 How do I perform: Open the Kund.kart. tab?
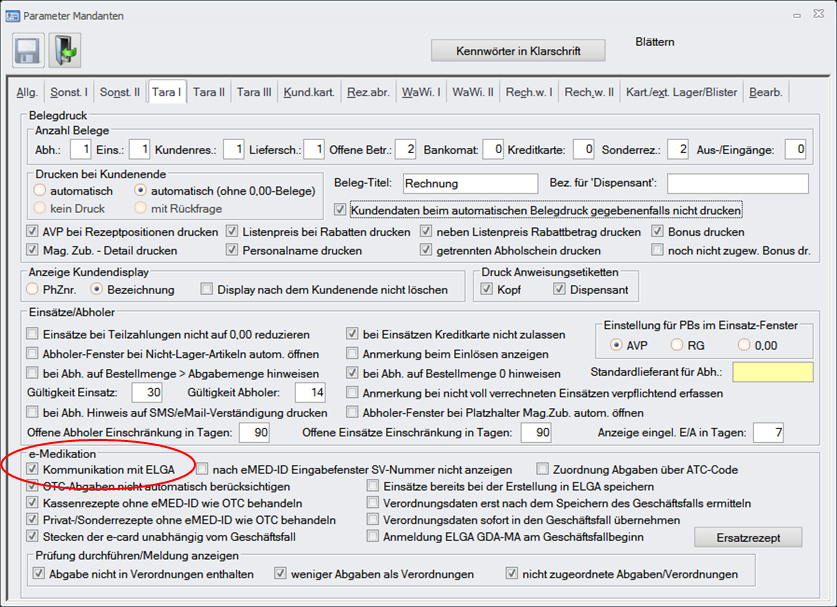307,92
